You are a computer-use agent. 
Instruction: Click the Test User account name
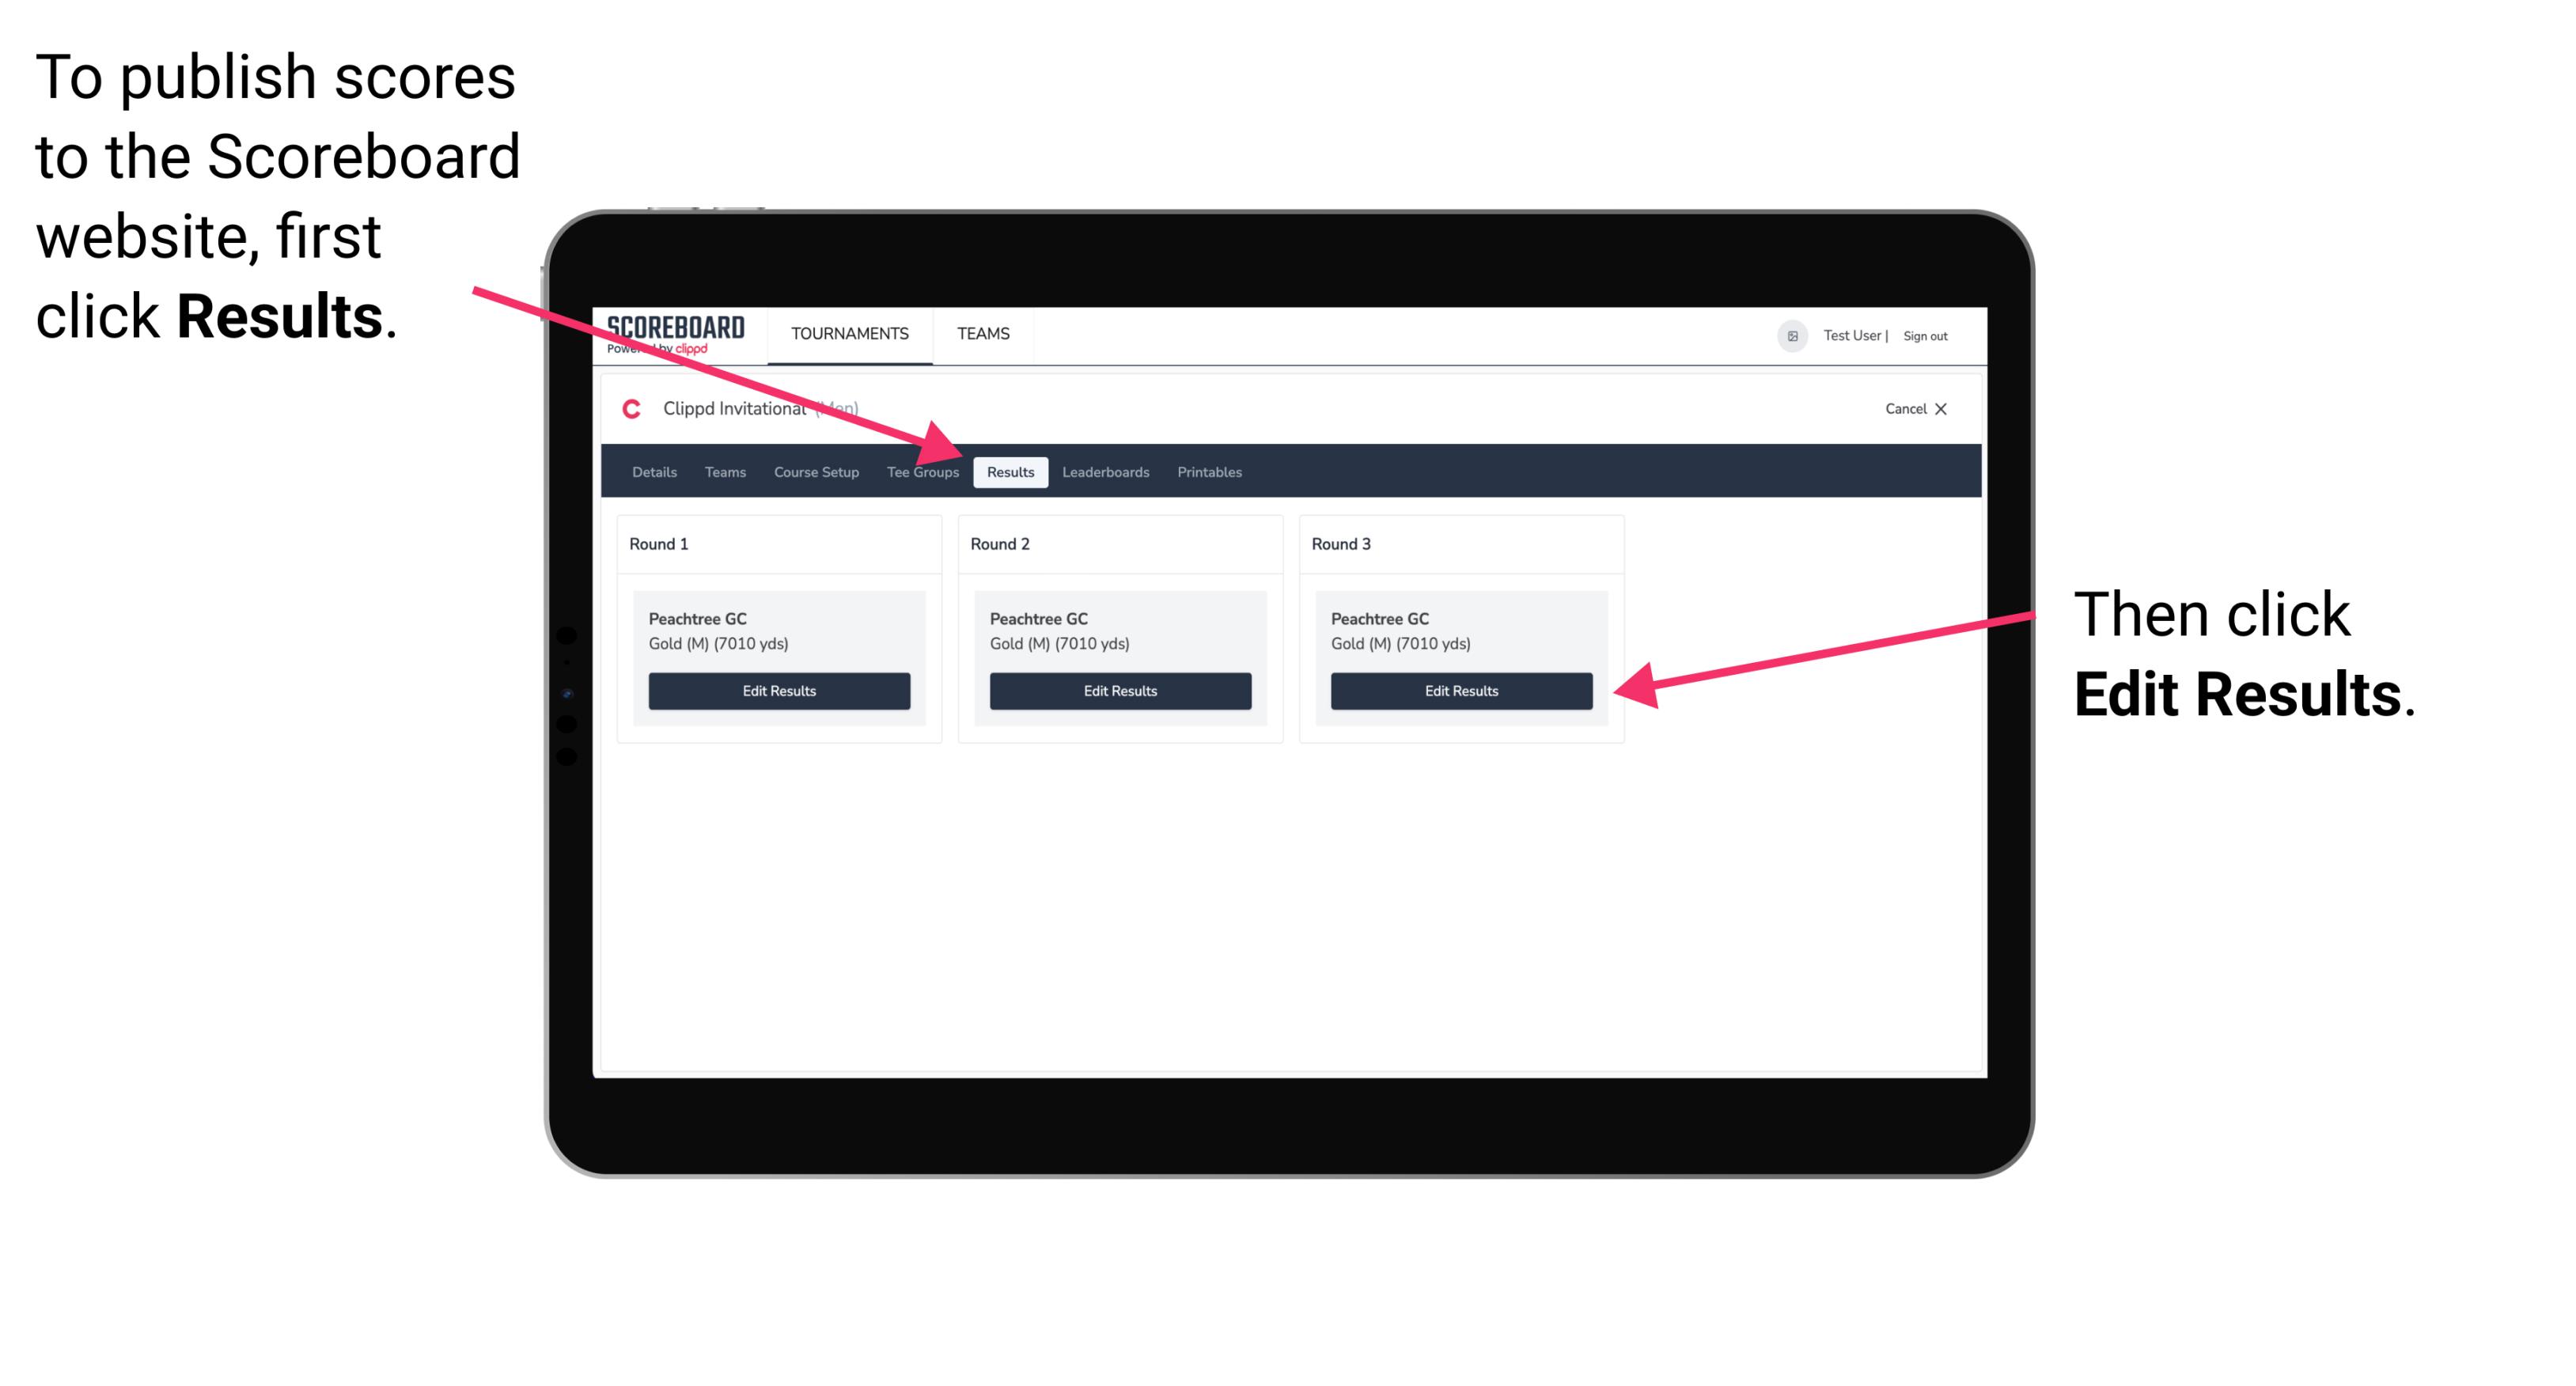click(1861, 335)
